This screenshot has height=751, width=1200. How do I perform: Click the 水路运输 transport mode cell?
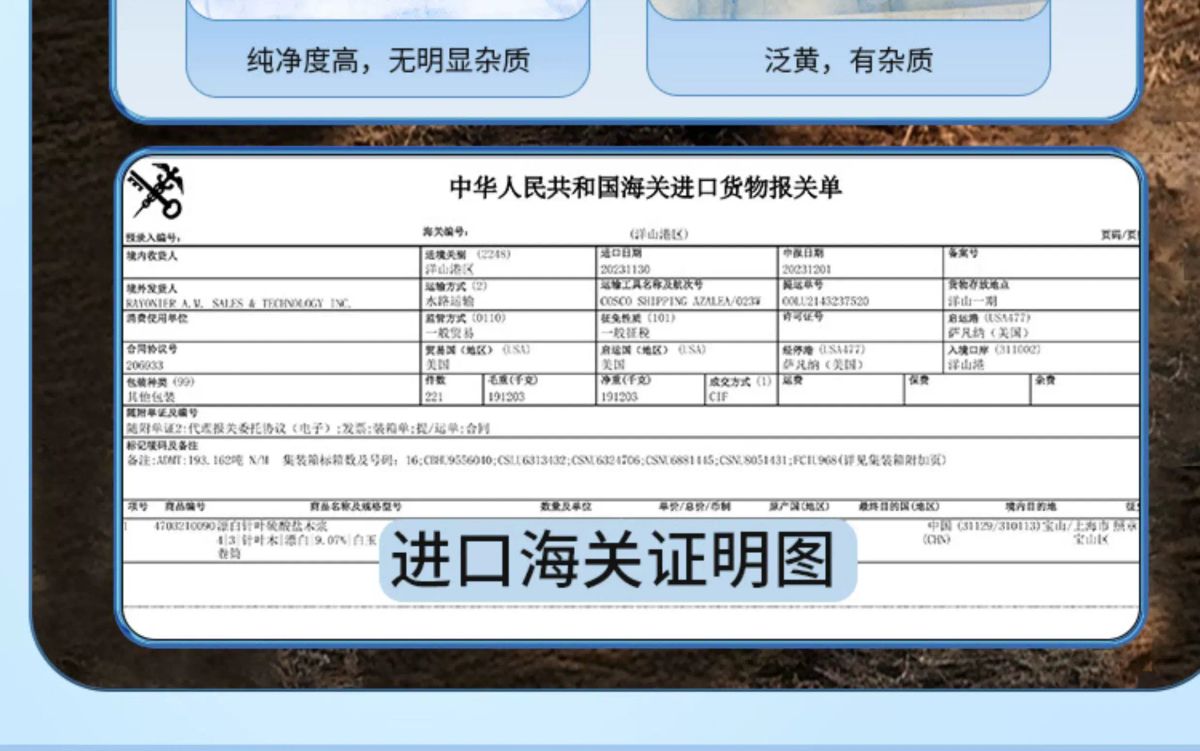coord(450,301)
